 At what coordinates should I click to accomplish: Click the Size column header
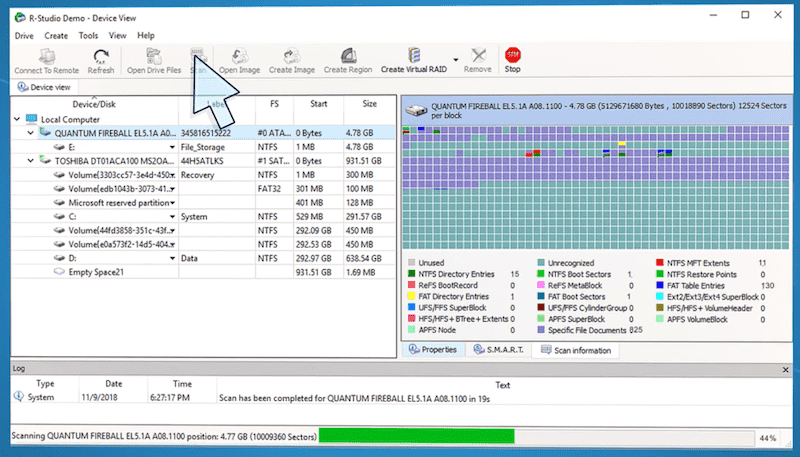click(x=369, y=104)
